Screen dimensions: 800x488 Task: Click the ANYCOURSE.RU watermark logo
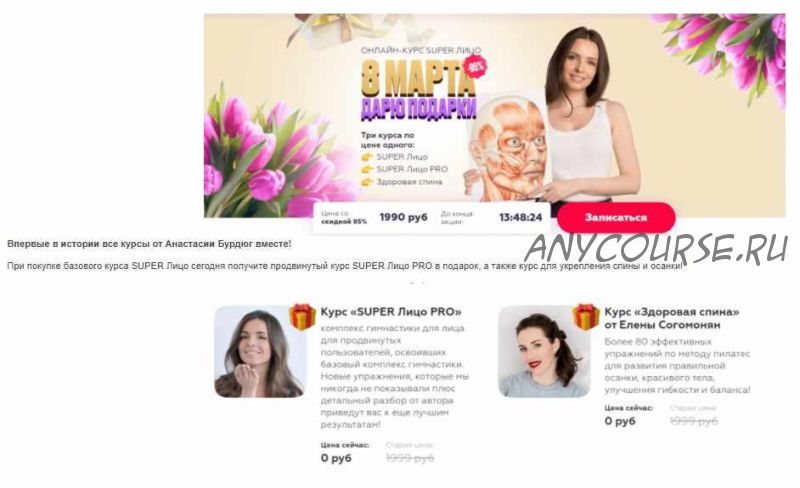656,249
